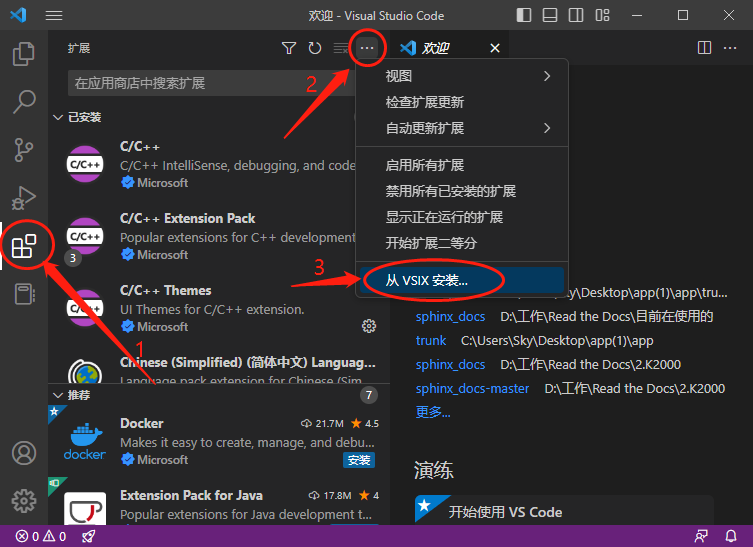Select the Chinese (Simplified) language pack entry
The image size is (753, 547).
pyautogui.click(x=219, y=366)
